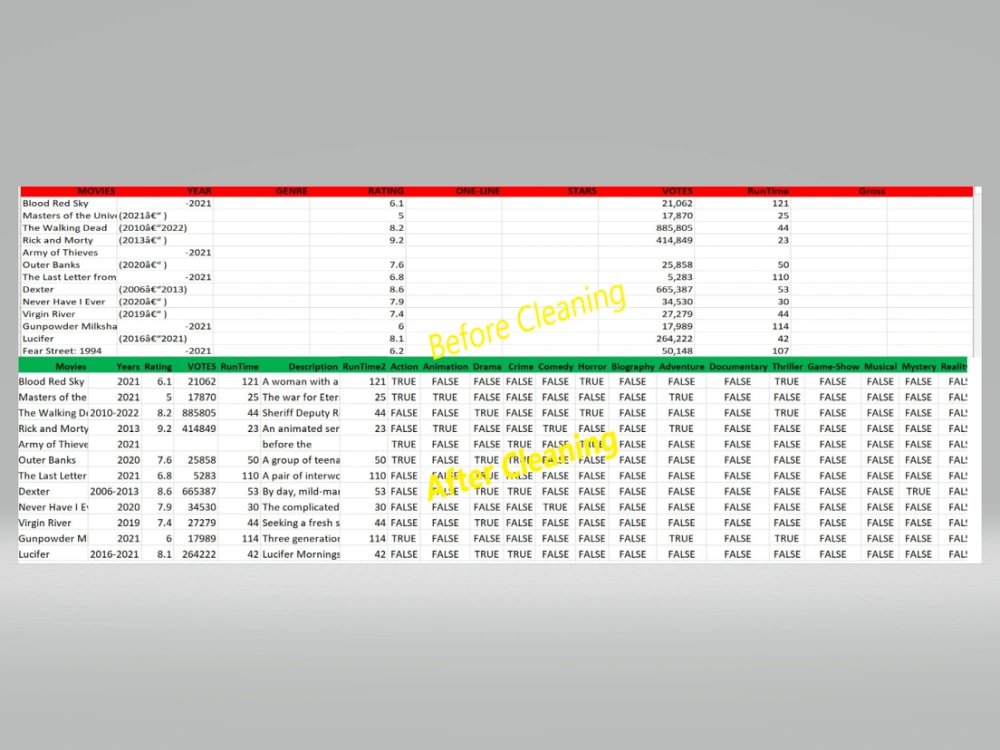
Task: Click the green Drama column header
Action: tap(487, 367)
